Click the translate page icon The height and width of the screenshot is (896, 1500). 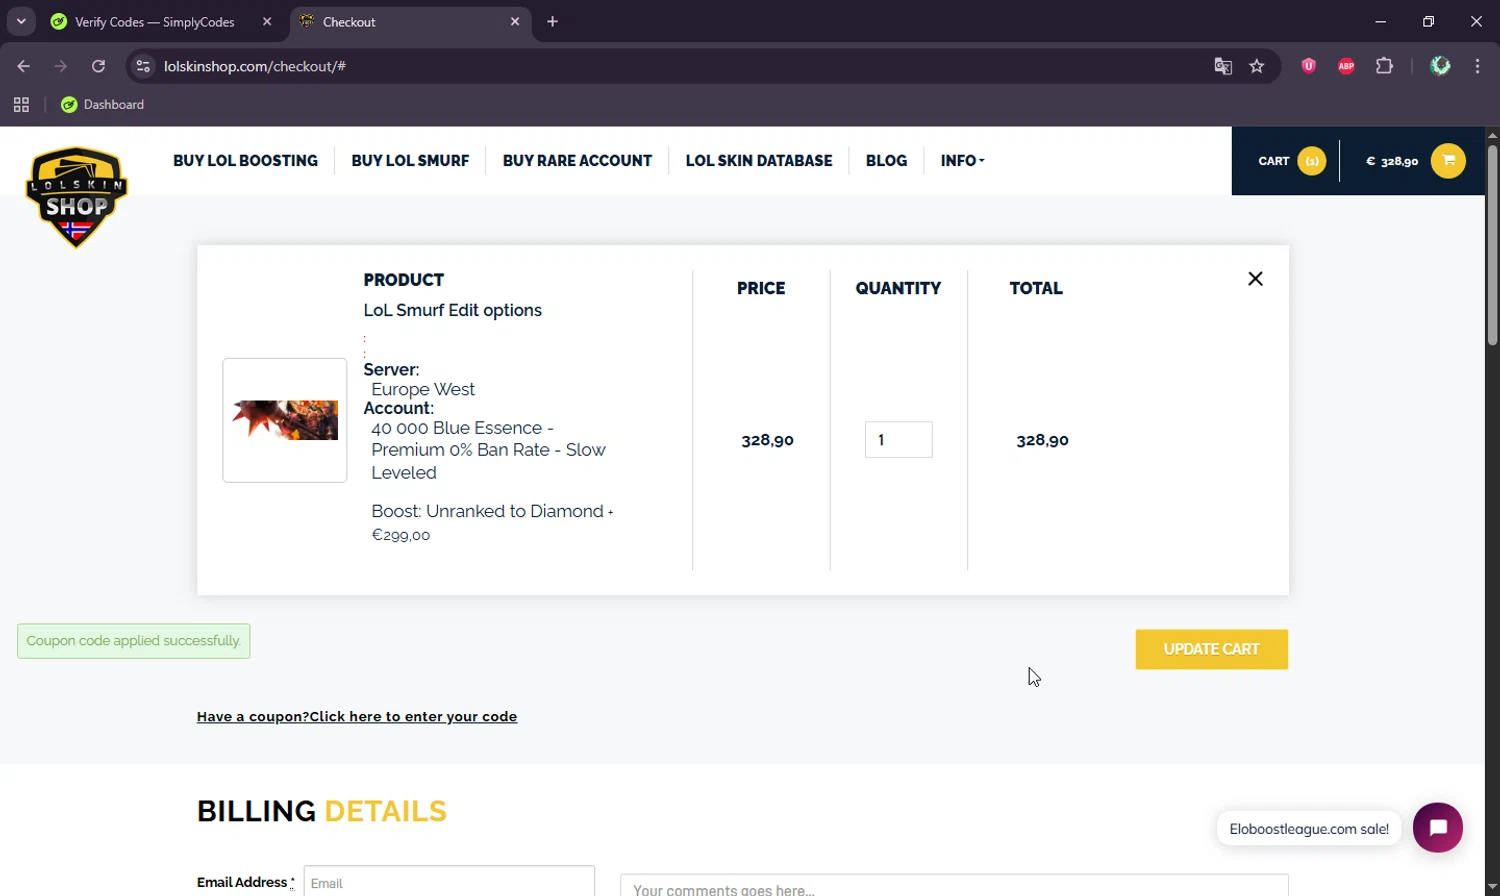pos(1223,66)
